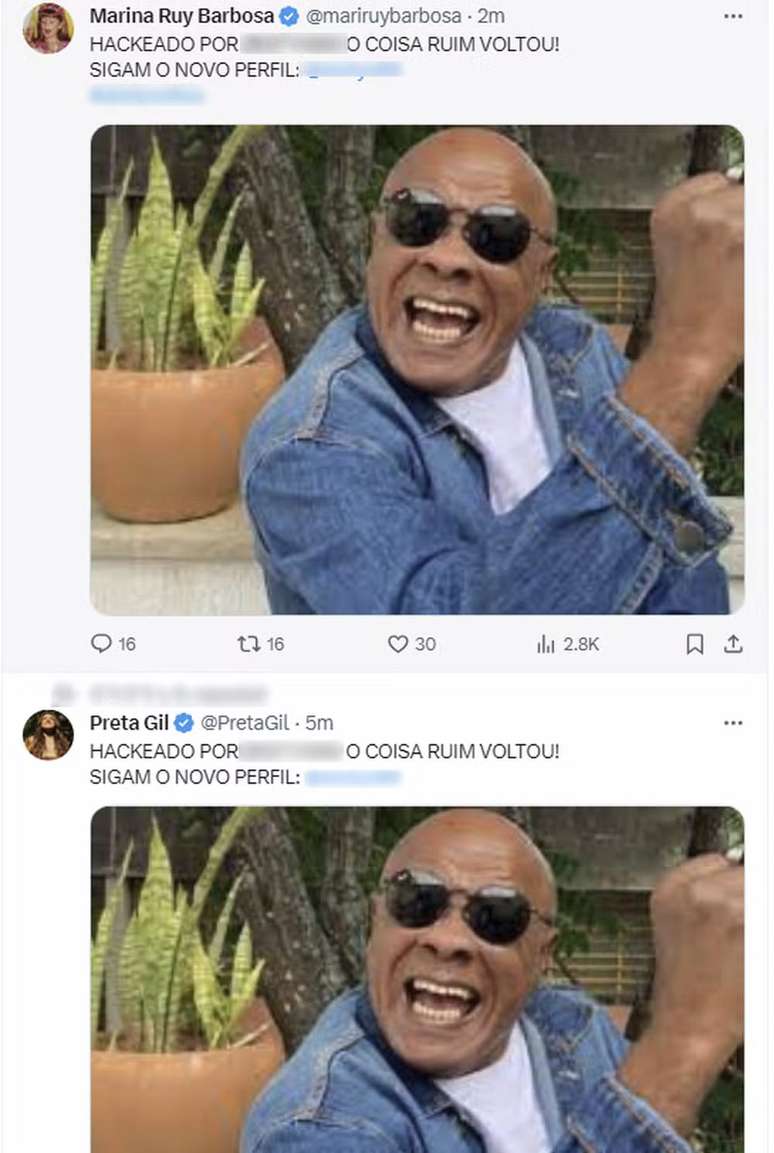Open the tweet via the 2m timestamp
The width and height of the screenshot is (774, 1153).
[x=491, y=16]
